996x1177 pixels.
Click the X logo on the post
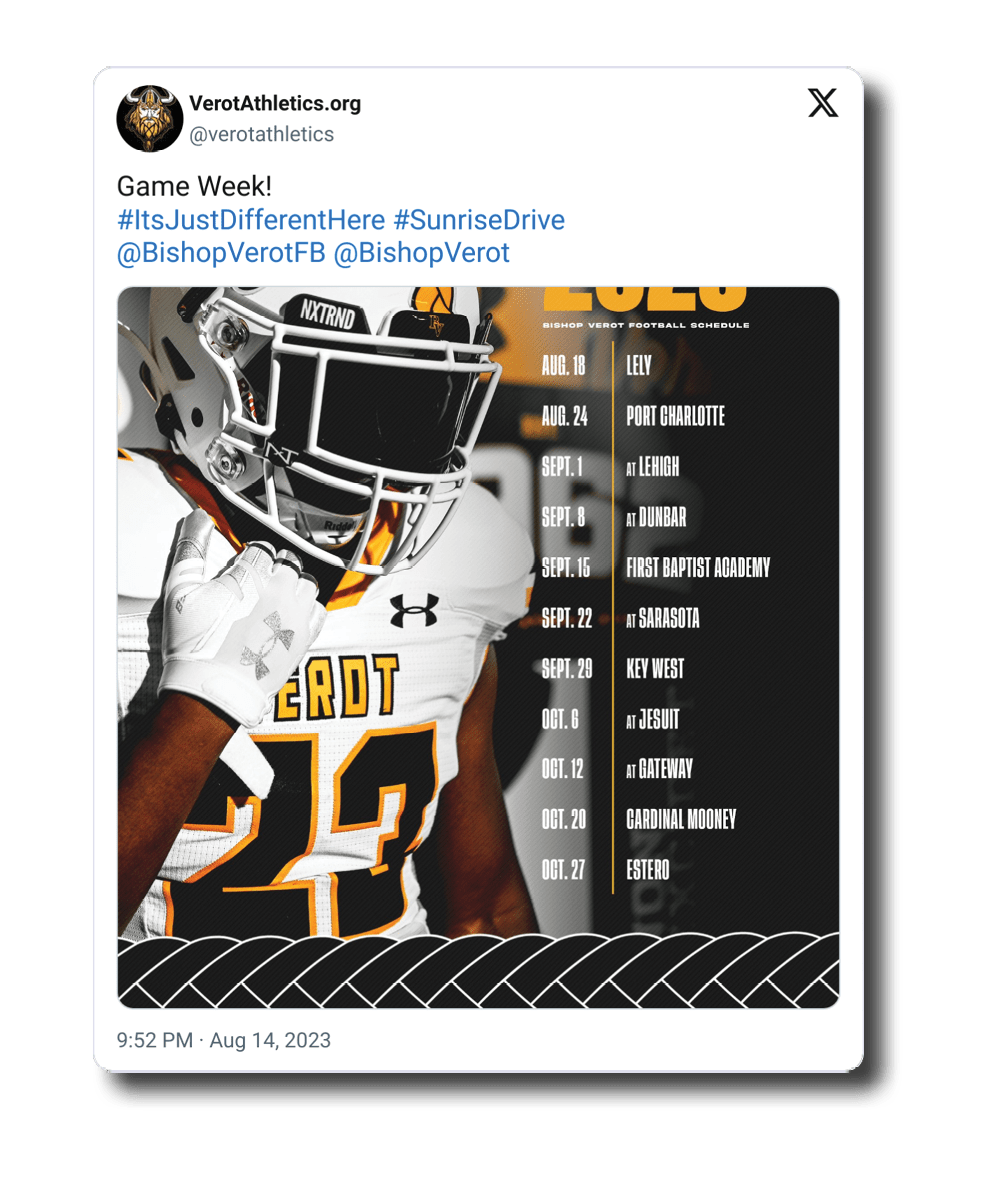pos(823,103)
